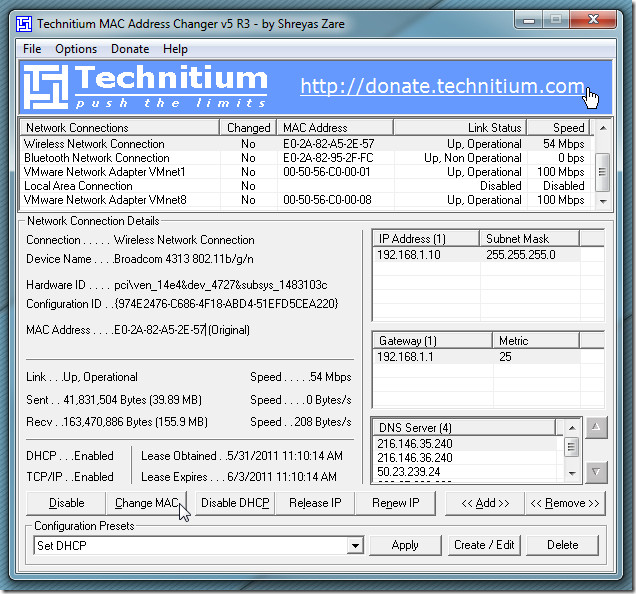Click DNS server list scroll down arrow
This screenshot has height=594, width=636.
click(x=572, y=473)
